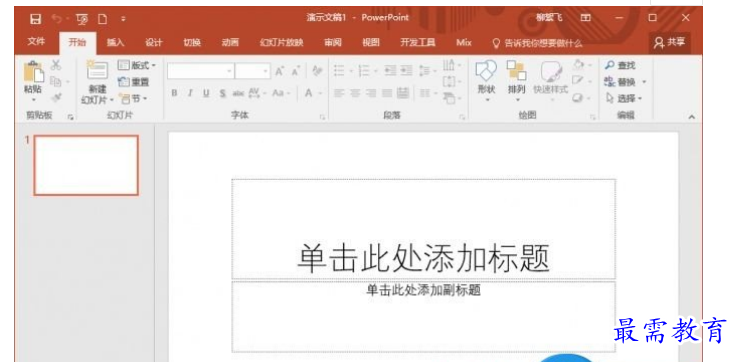
Task: Select slide 1 thumbnail
Action: pos(86,165)
